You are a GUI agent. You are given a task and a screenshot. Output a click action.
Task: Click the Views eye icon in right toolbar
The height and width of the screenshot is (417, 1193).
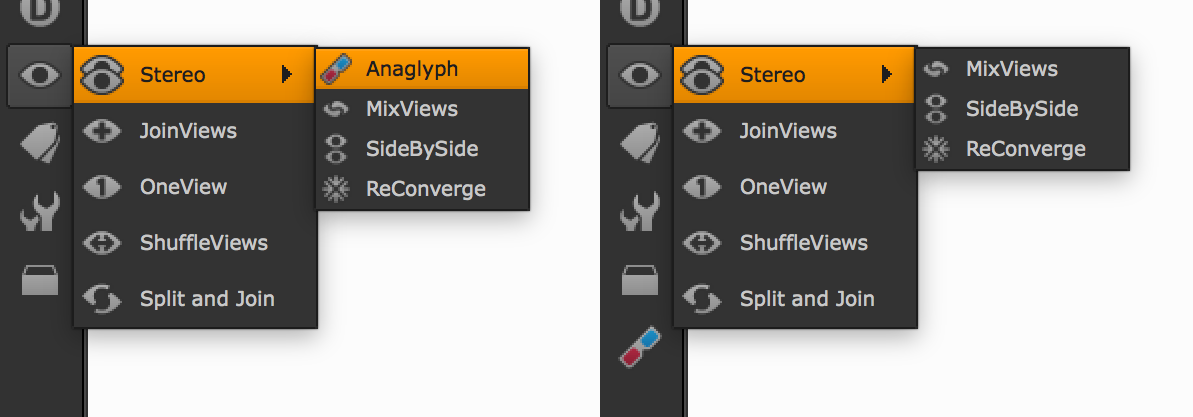(640, 75)
